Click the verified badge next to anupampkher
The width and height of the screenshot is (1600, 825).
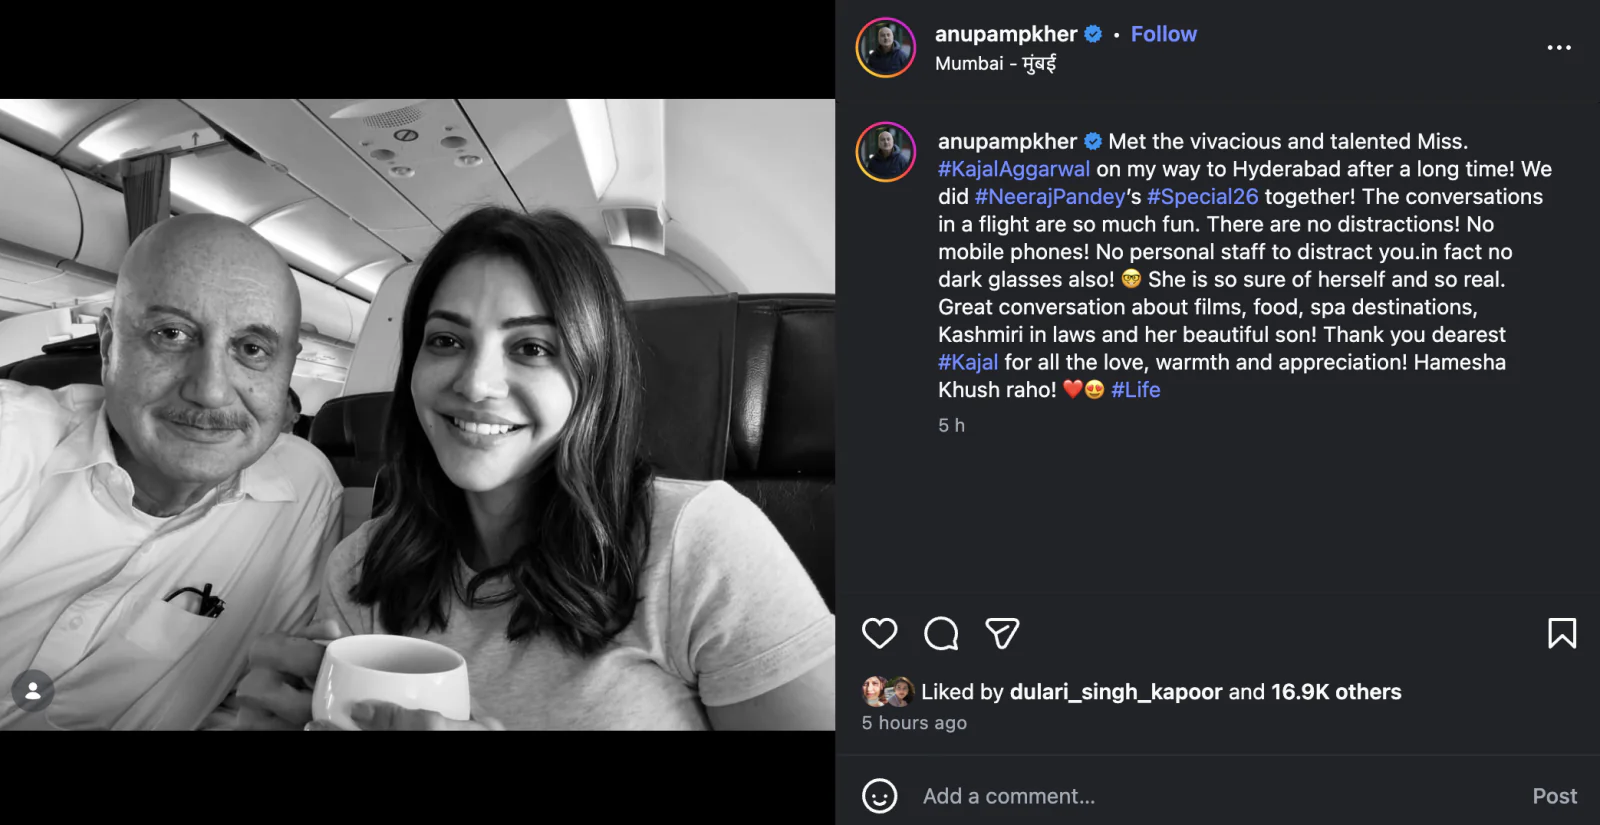pos(1095,33)
